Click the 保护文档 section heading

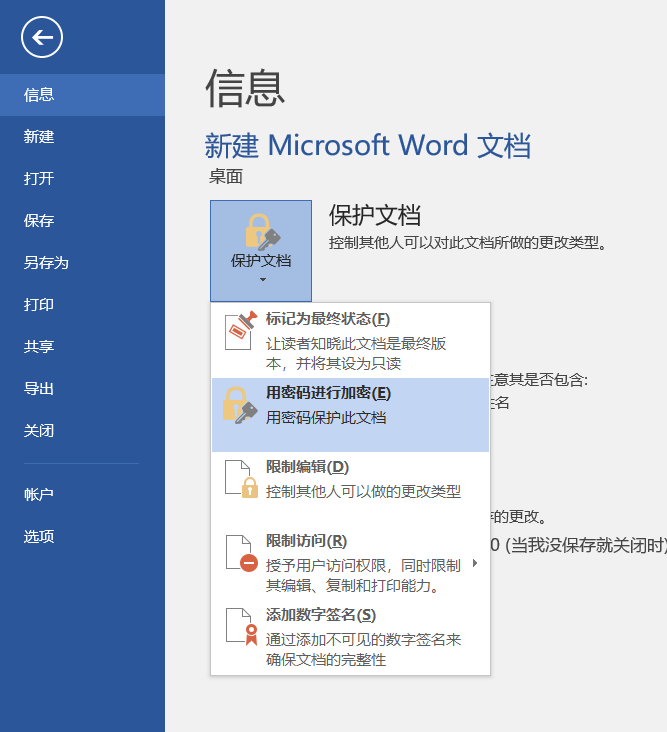click(375, 215)
